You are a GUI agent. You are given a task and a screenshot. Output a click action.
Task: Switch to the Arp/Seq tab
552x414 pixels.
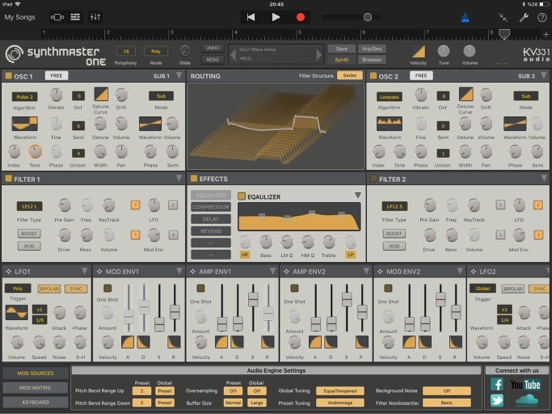(372, 49)
